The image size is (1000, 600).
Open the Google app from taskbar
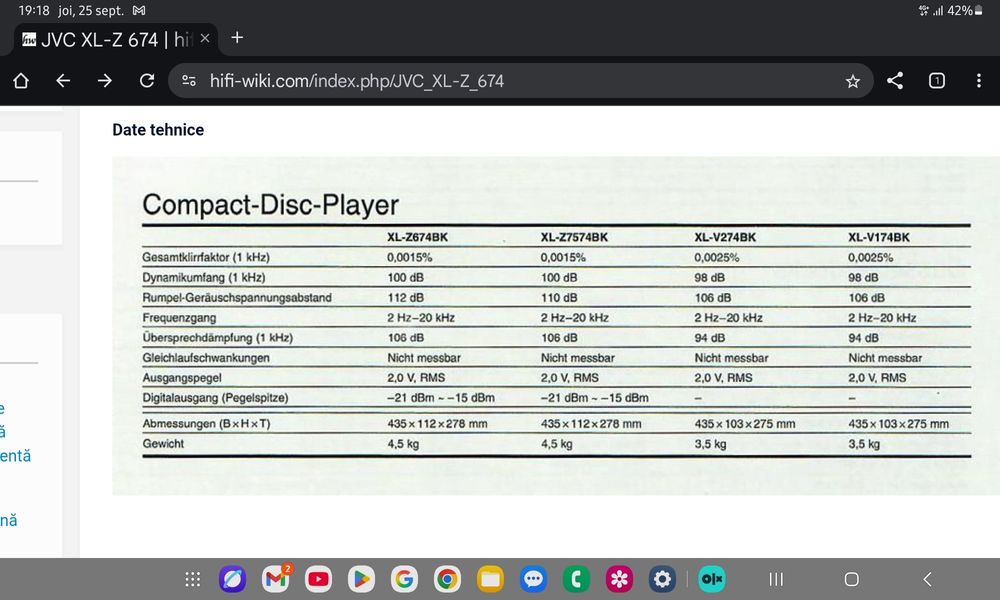click(x=404, y=579)
